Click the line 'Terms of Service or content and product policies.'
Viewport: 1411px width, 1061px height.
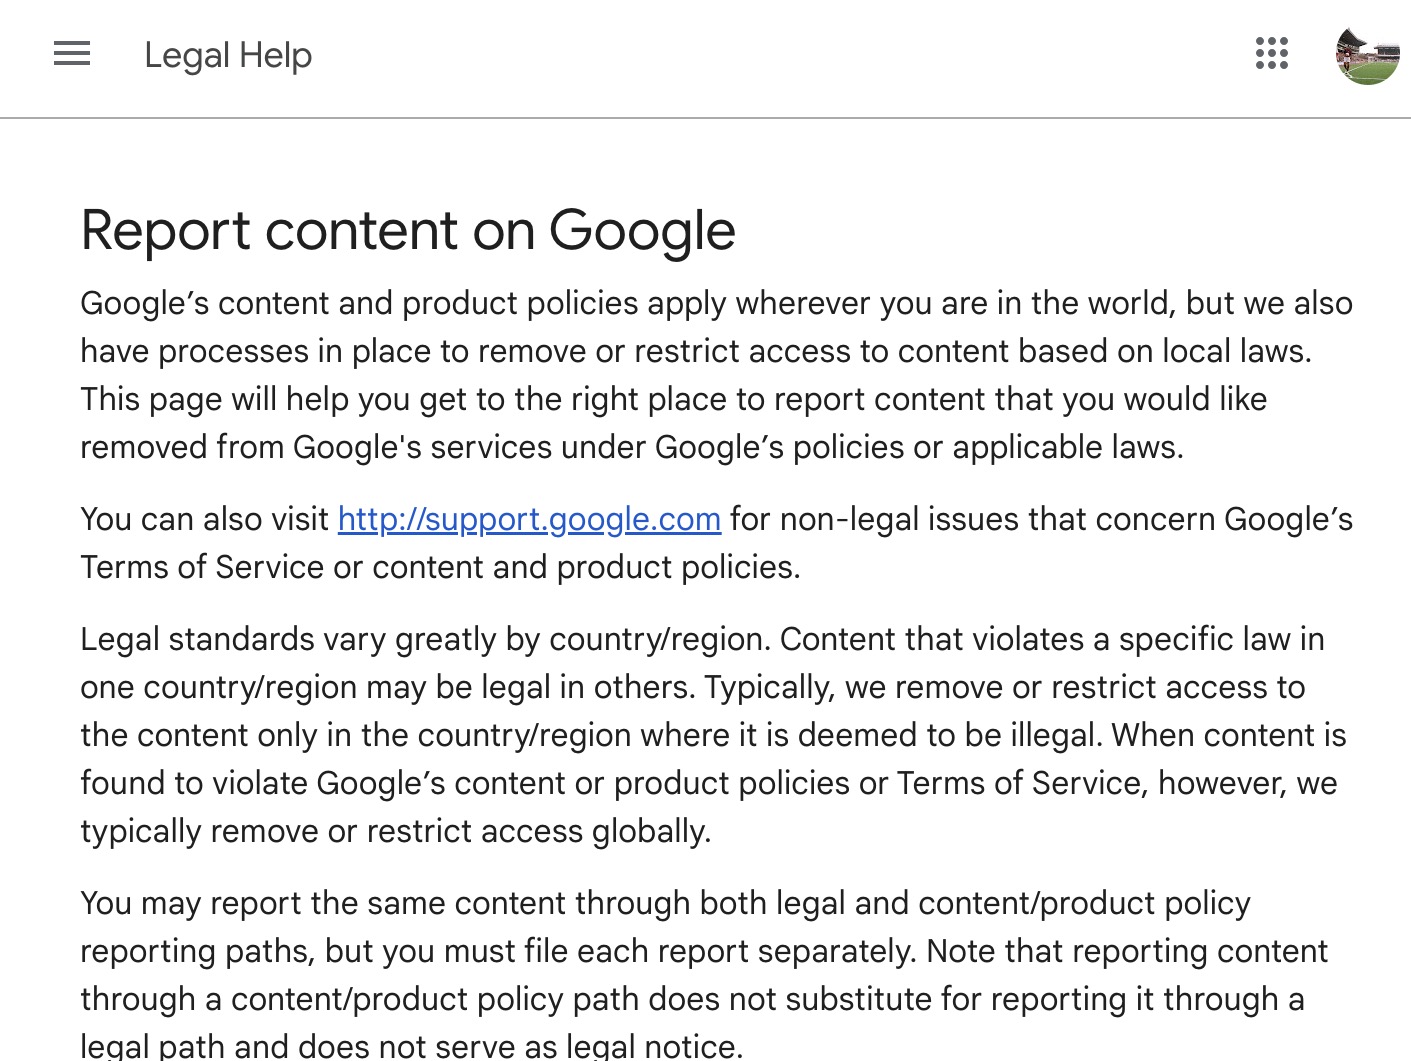(440, 567)
